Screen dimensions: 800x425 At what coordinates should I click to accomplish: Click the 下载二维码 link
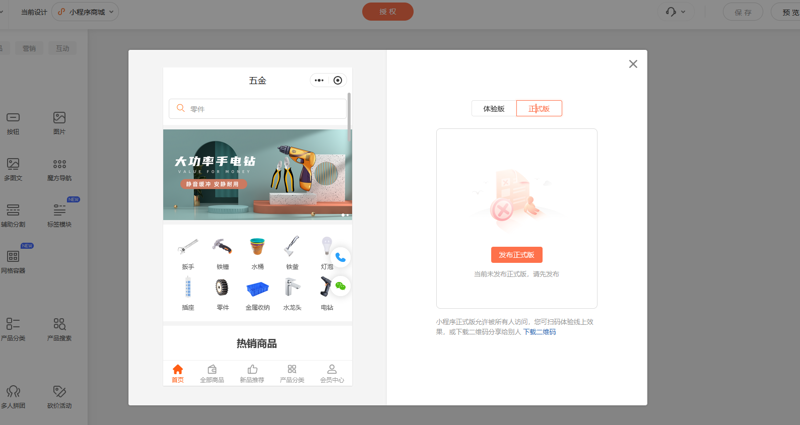coord(539,332)
